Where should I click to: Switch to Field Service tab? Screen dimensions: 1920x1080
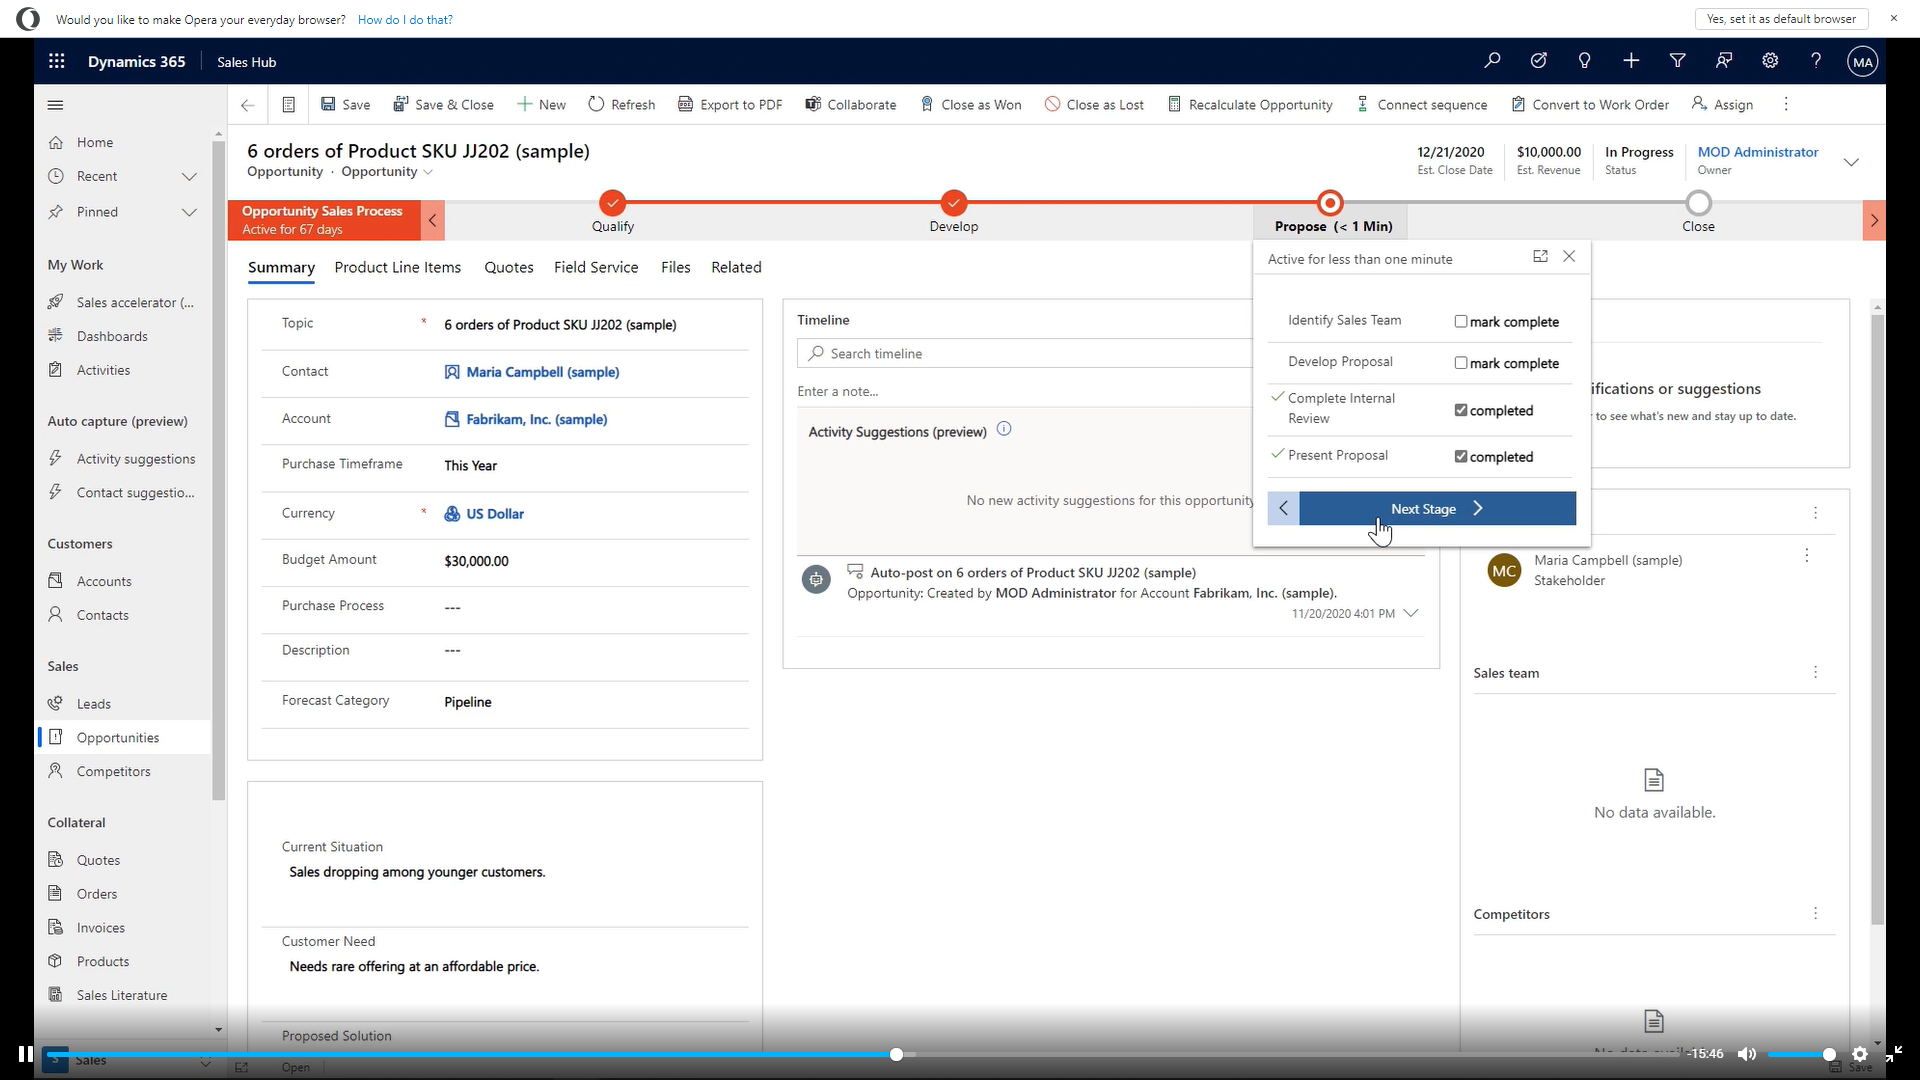tap(596, 268)
